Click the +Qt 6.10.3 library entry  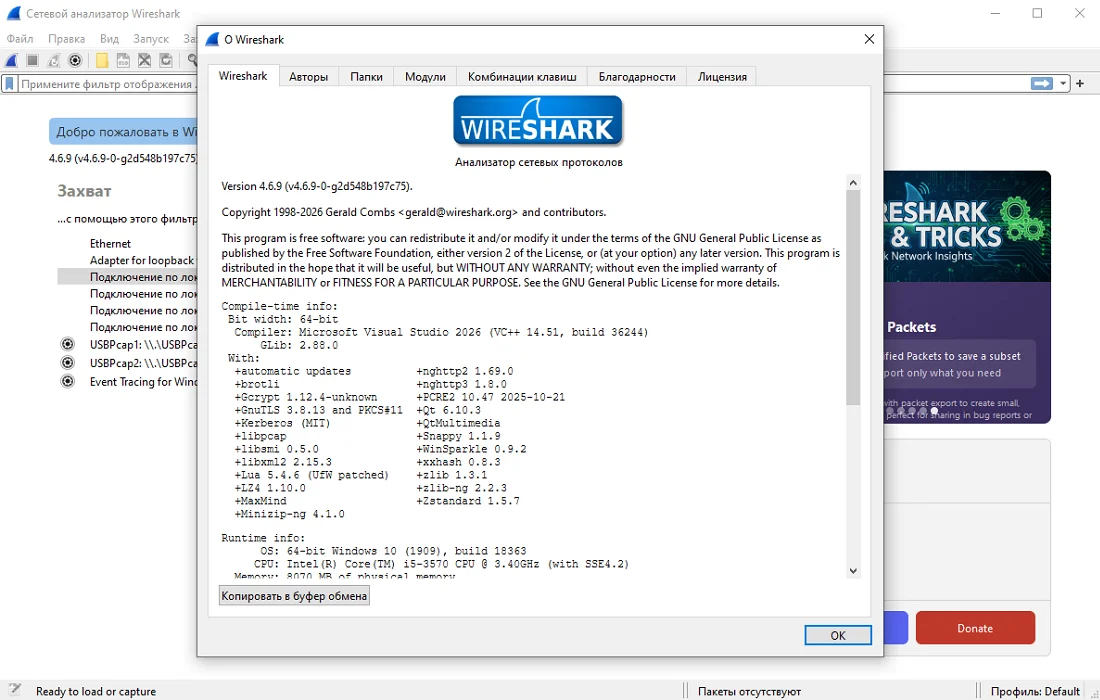(448, 410)
